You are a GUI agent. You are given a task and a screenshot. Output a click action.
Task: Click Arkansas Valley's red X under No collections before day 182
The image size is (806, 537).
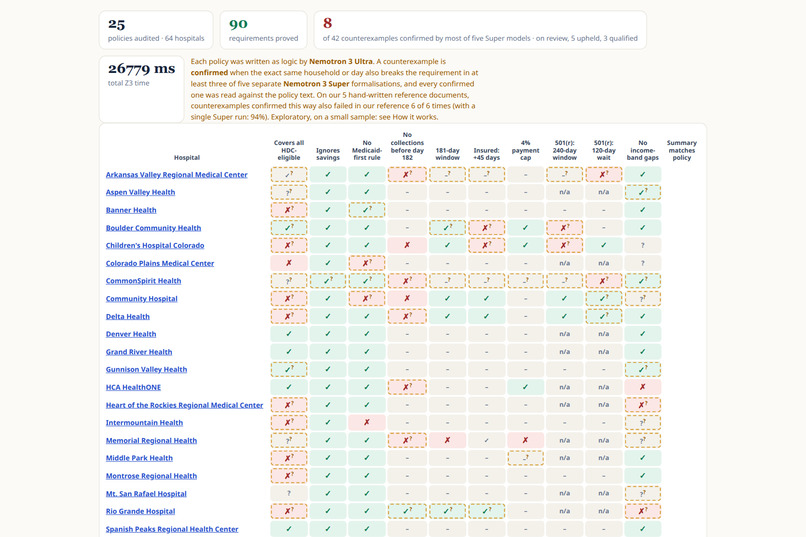[407, 175]
